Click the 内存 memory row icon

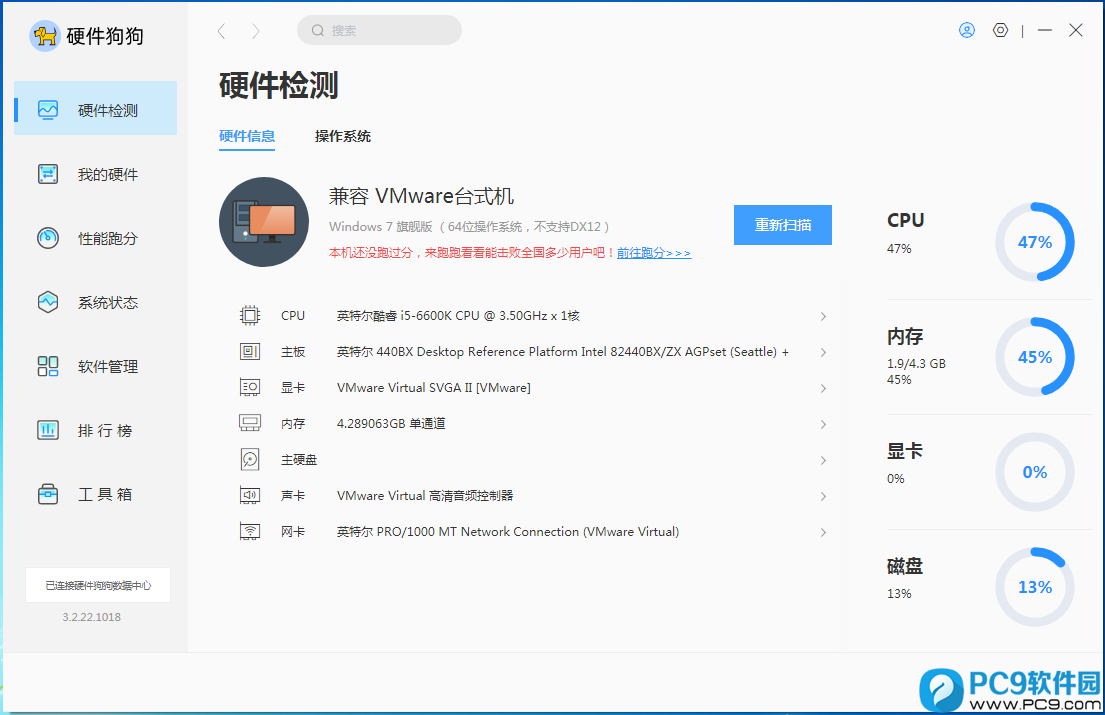tap(249, 423)
